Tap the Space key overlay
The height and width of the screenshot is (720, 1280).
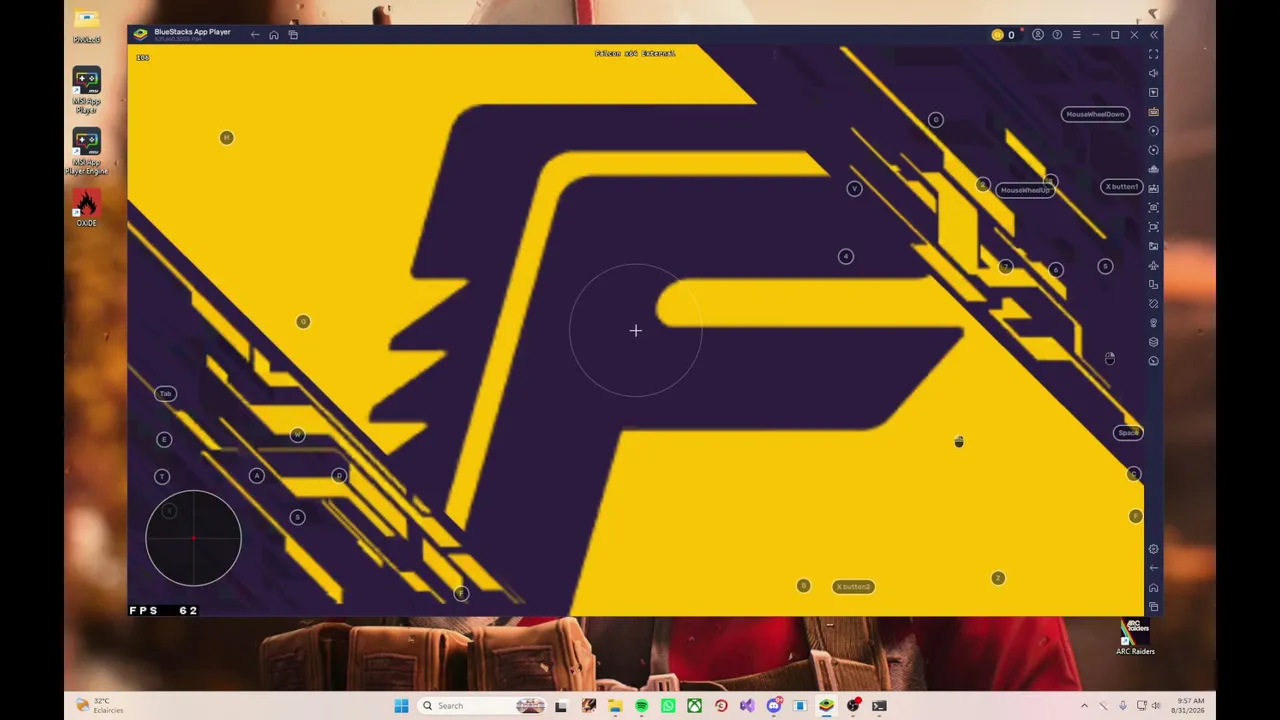1128,433
